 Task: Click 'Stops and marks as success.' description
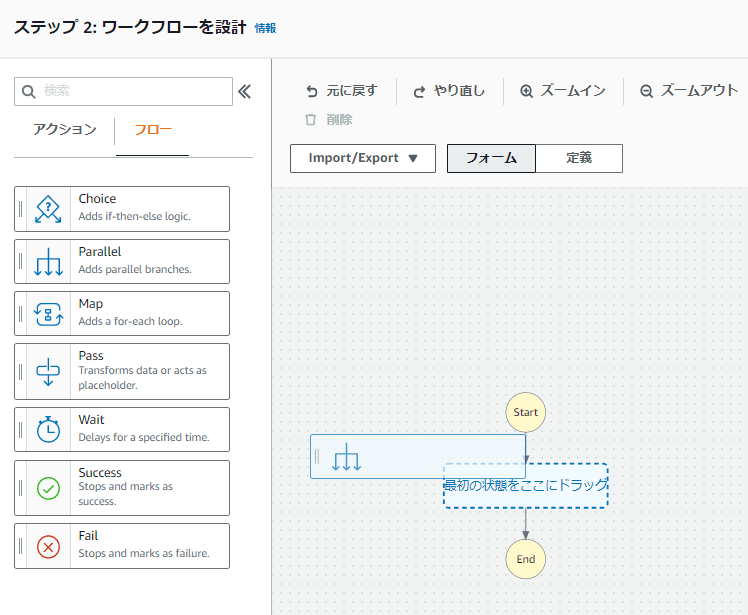tap(125, 494)
